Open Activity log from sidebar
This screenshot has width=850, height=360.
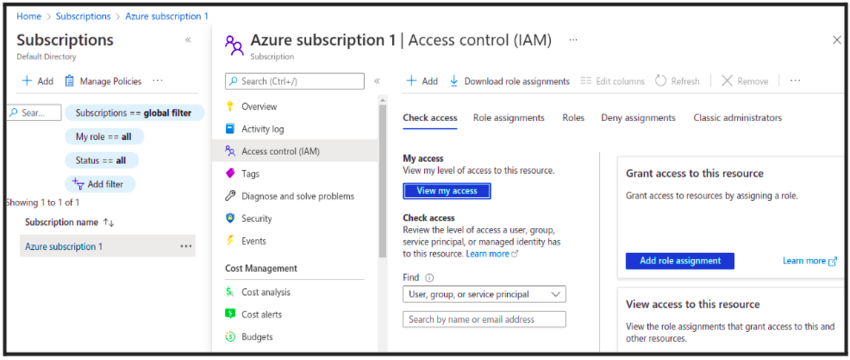(x=262, y=129)
